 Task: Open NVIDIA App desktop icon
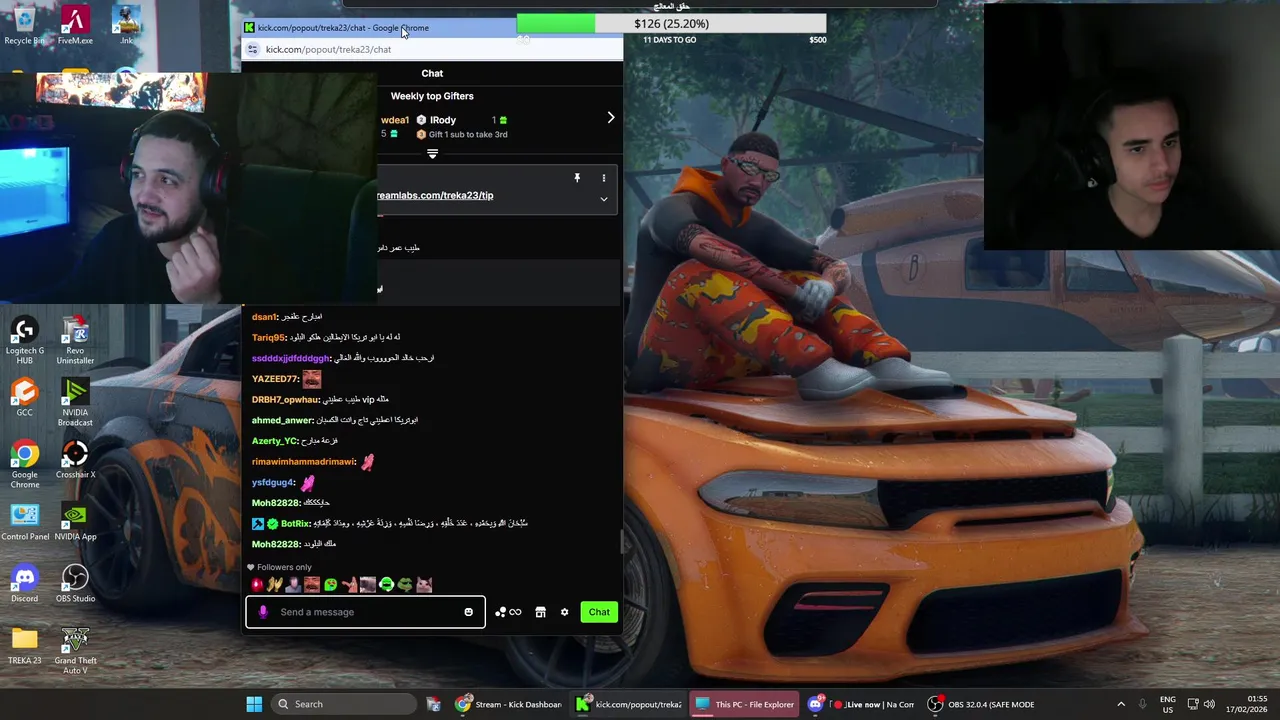click(75, 522)
